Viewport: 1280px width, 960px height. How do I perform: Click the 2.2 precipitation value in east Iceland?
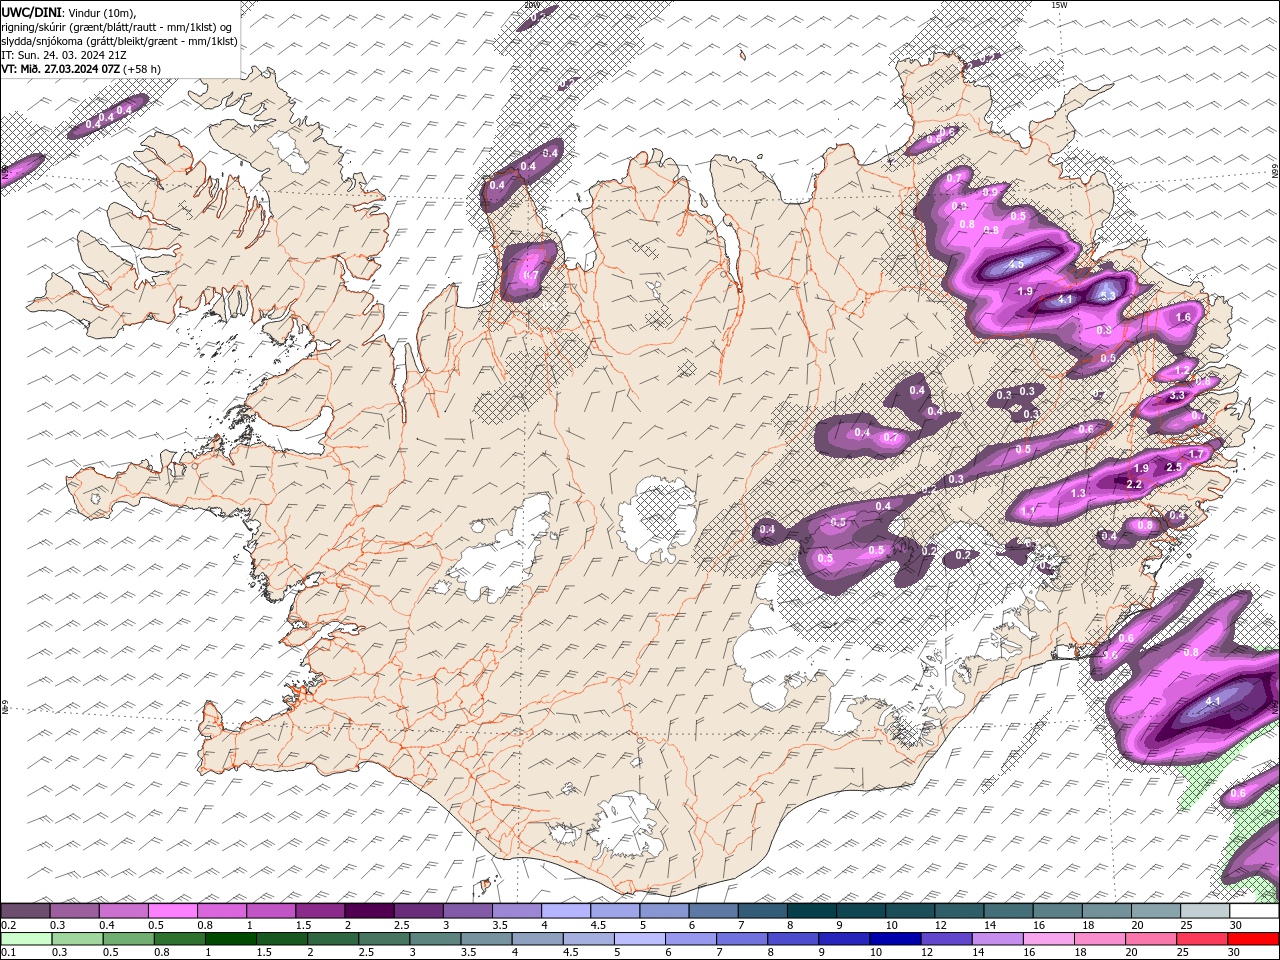tap(1134, 484)
